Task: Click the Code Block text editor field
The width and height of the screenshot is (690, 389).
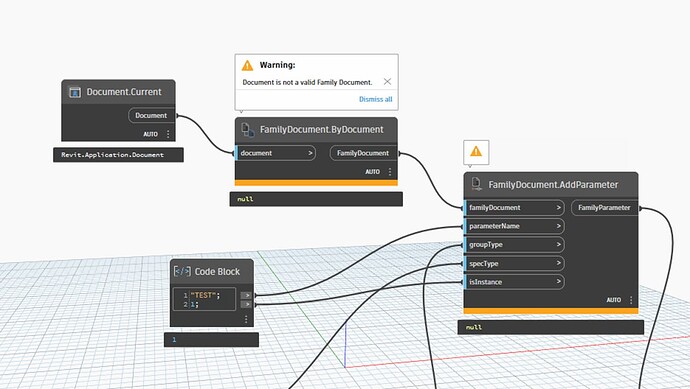Action: point(205,299)
